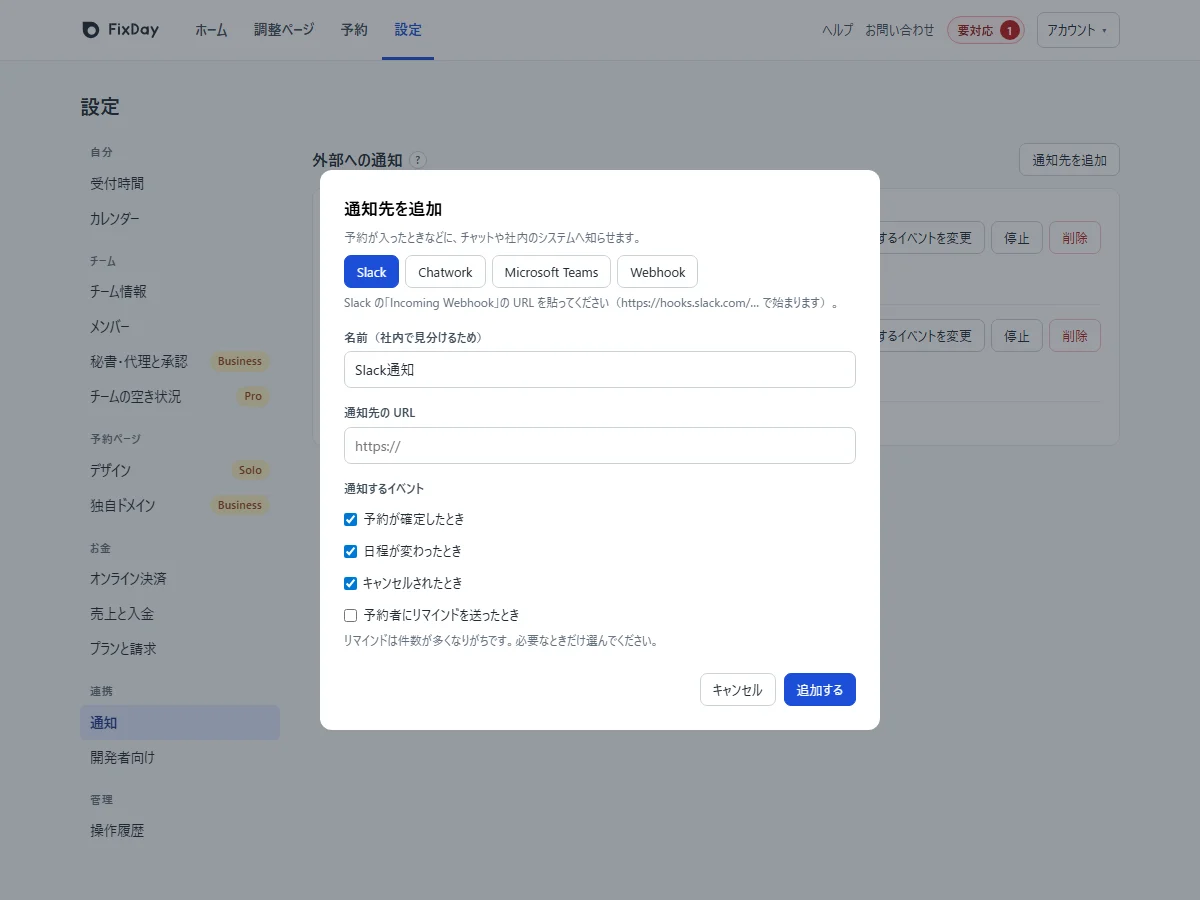Toggle the 予約が確定したとき checkbox
This screenshot has height=900, width=1200.
[x=350, y=519]
